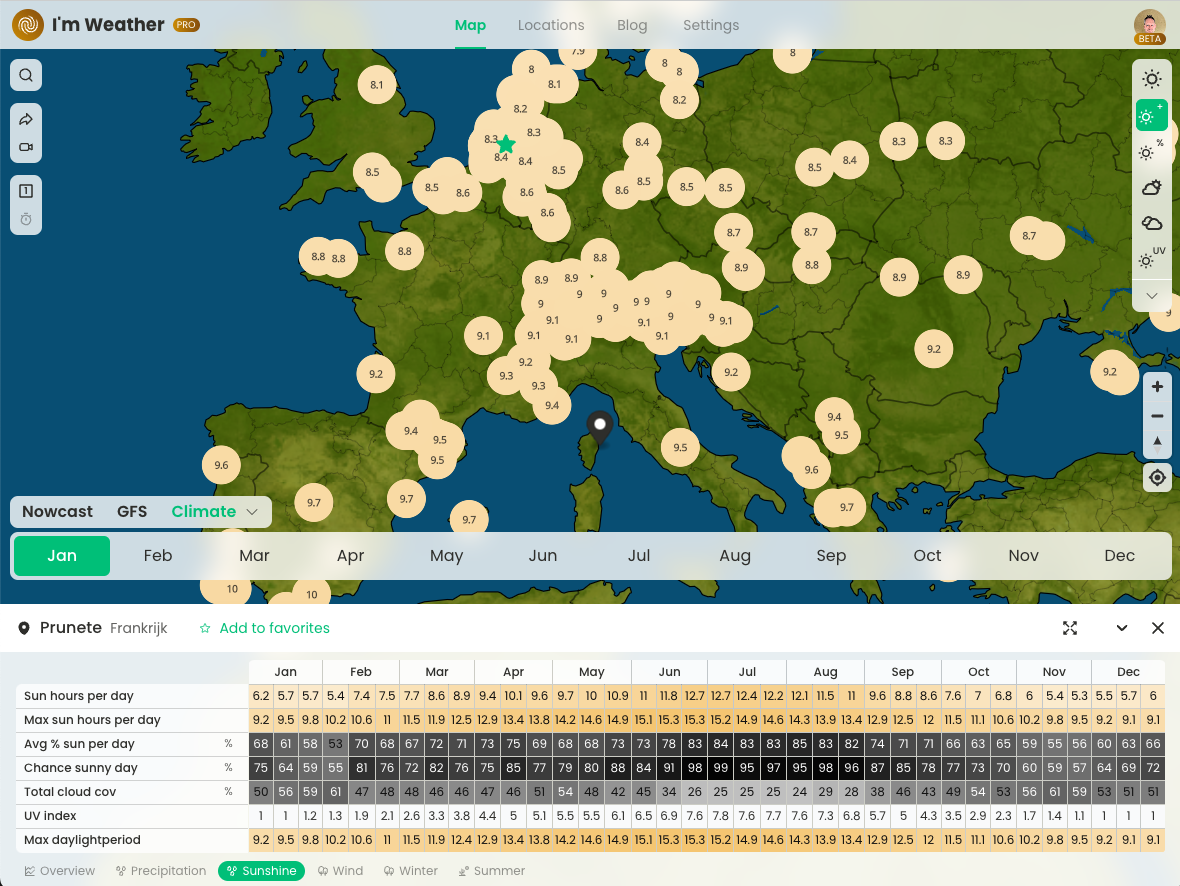Select the UV index weather layer
This screenshot has height=886, width=1180.
pos(1151,260)
